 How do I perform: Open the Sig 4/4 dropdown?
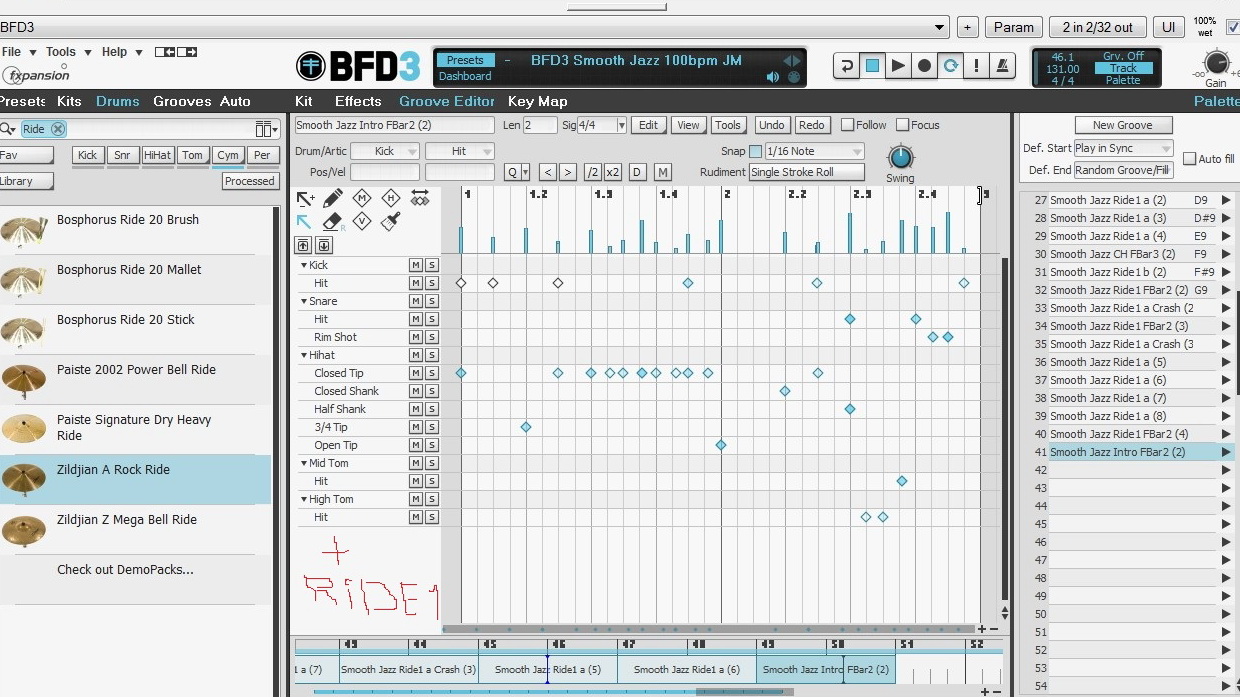click(x=602, y=125)
